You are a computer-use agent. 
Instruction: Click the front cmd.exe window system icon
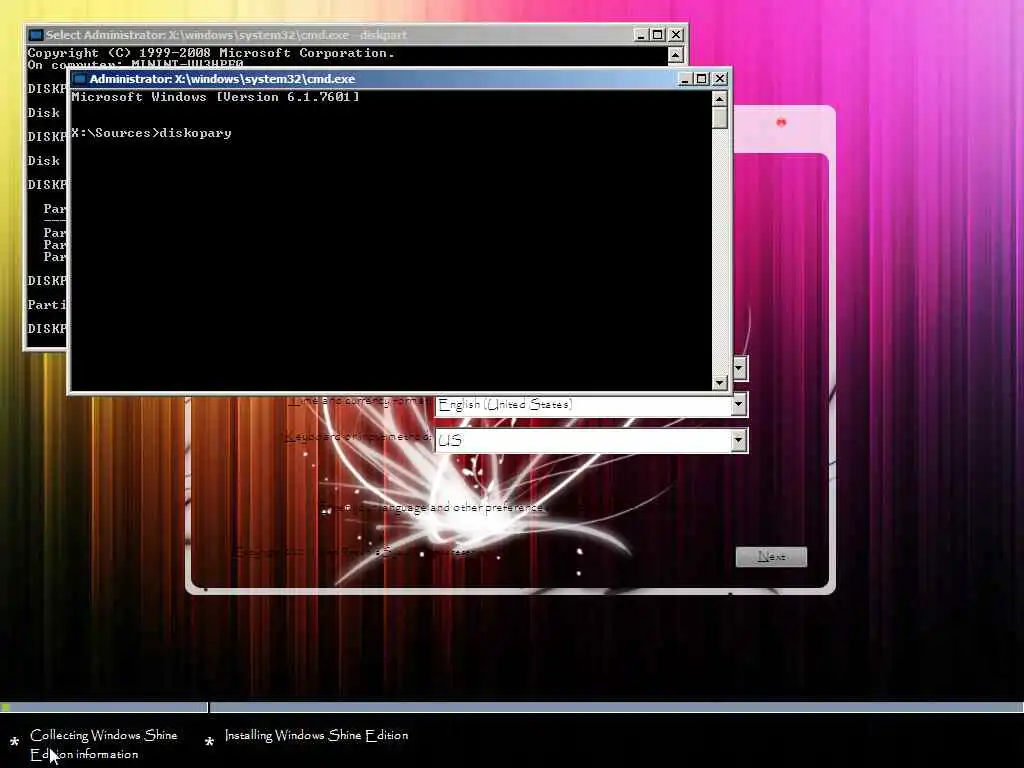coord(80,79)
